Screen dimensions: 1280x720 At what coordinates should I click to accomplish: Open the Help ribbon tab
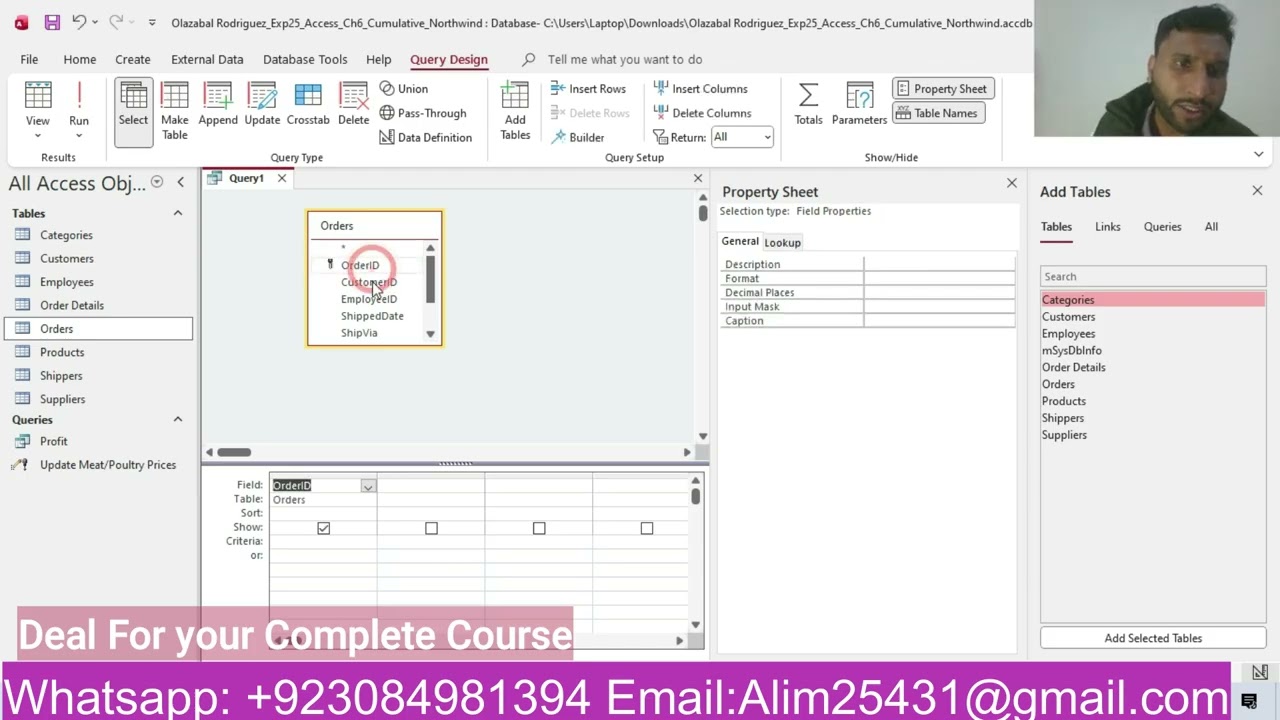coord(378,59)
